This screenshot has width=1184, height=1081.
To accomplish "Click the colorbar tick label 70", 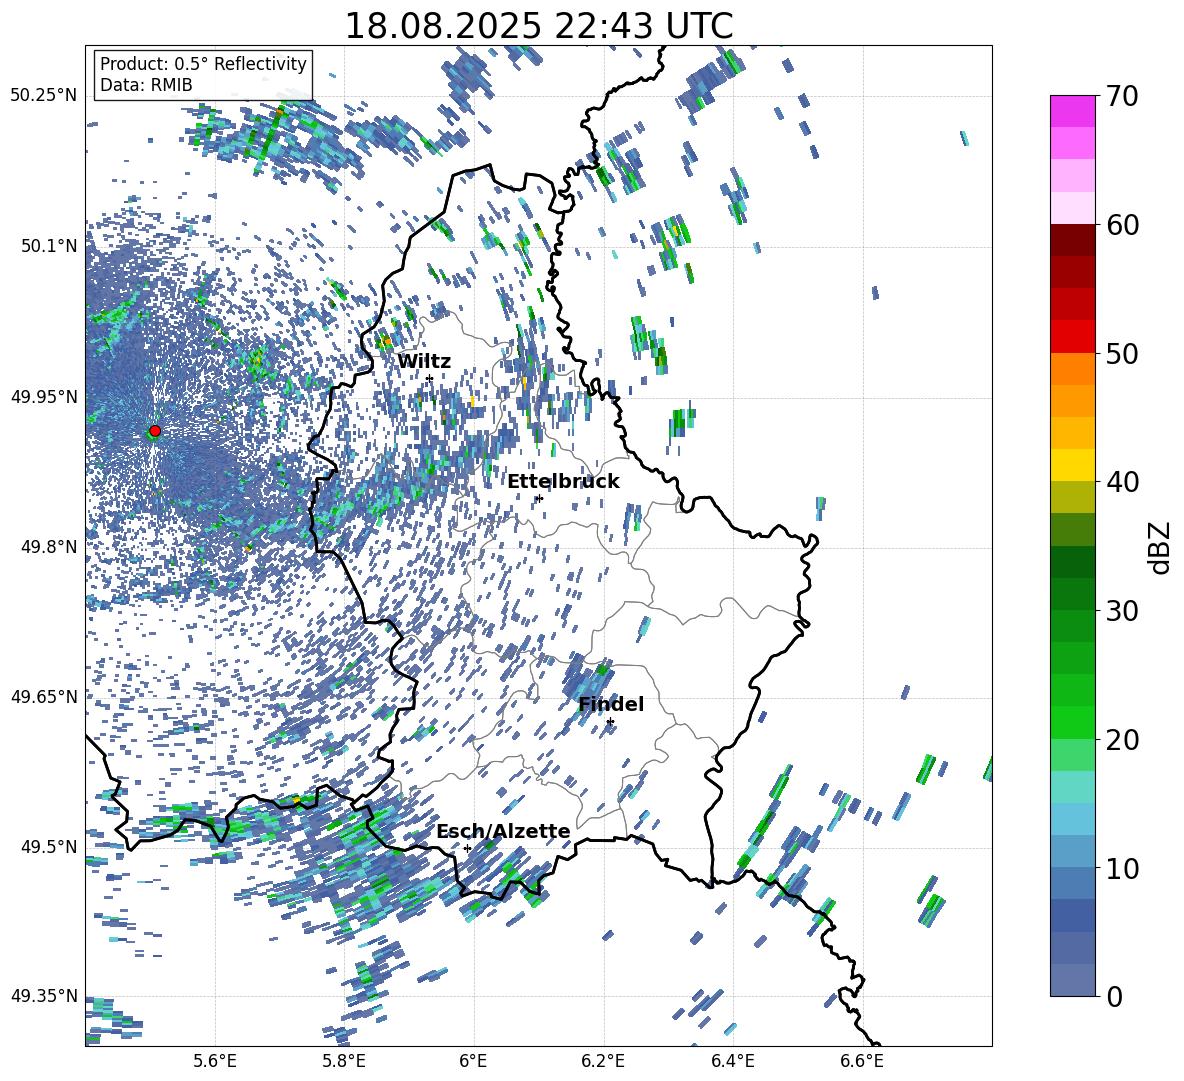I will [x=1123, y=97].
